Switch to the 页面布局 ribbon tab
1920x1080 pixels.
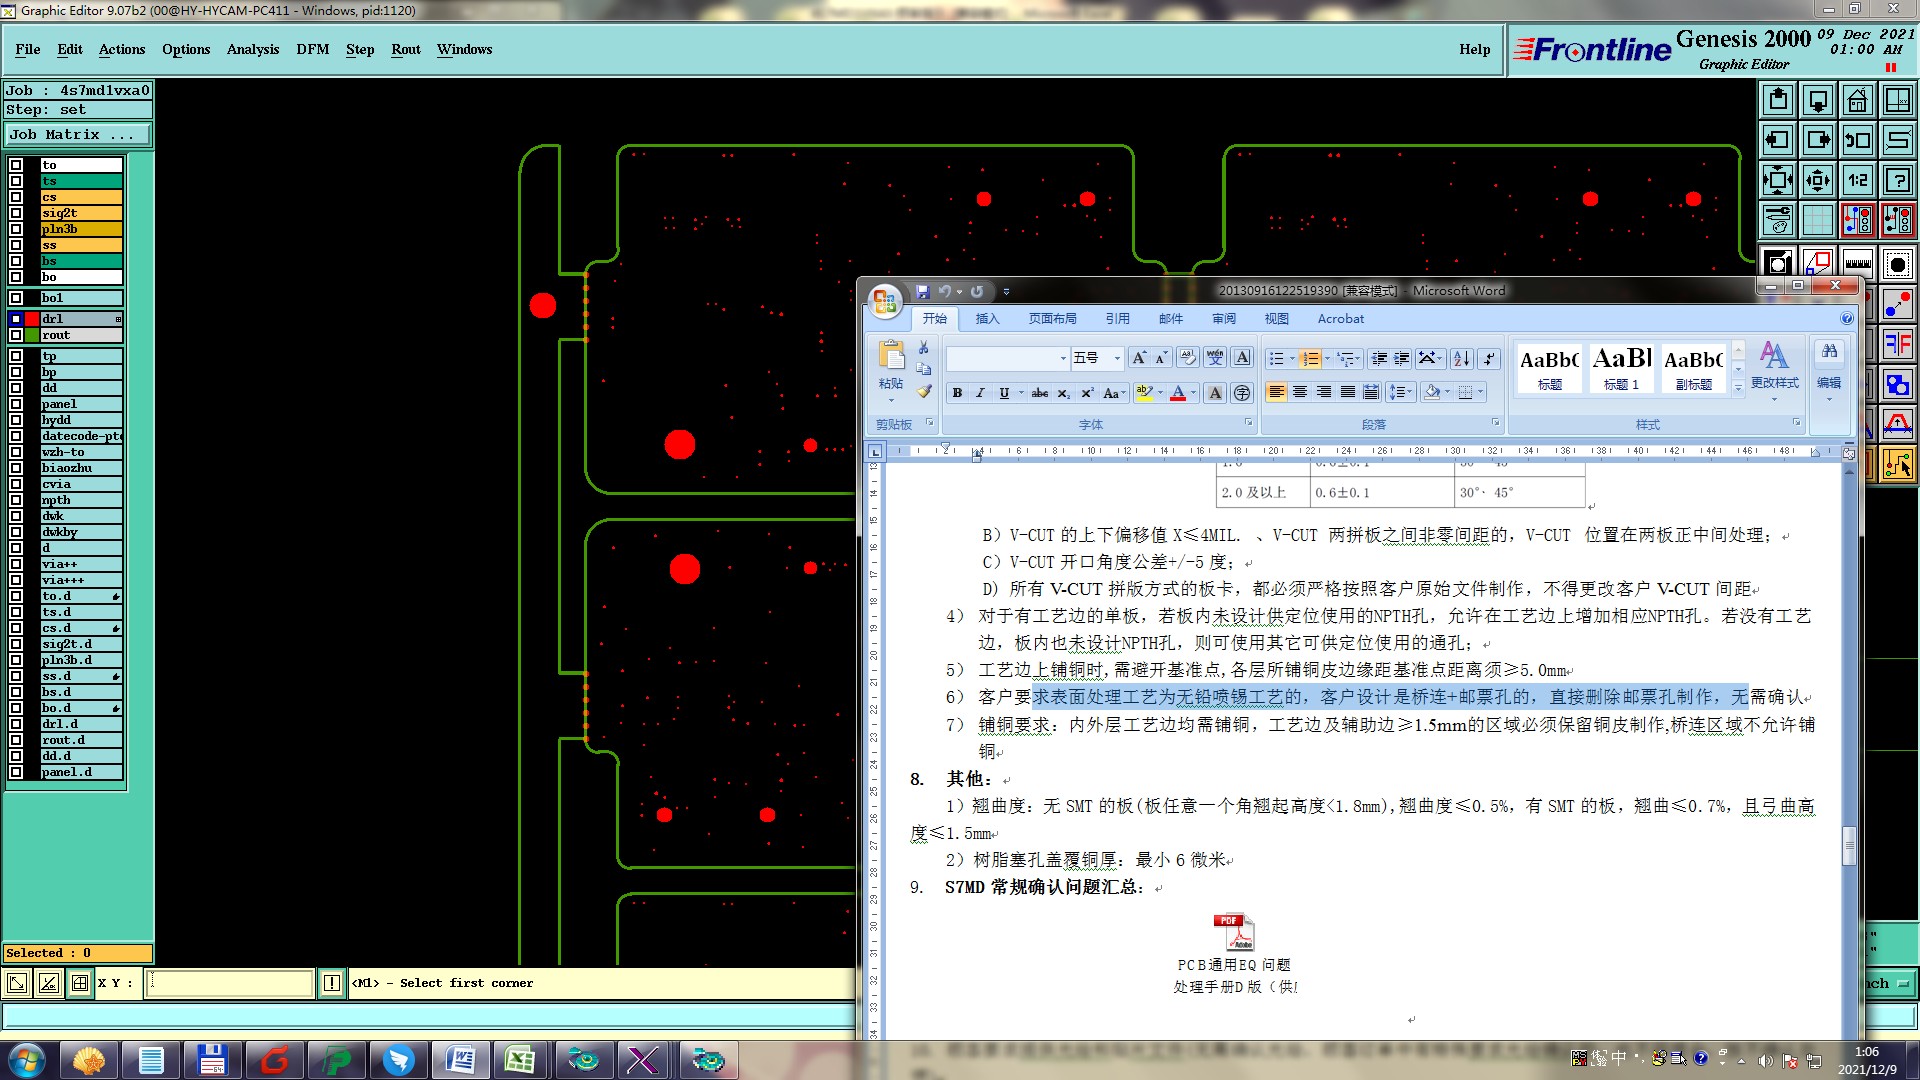pos(1052,319)
